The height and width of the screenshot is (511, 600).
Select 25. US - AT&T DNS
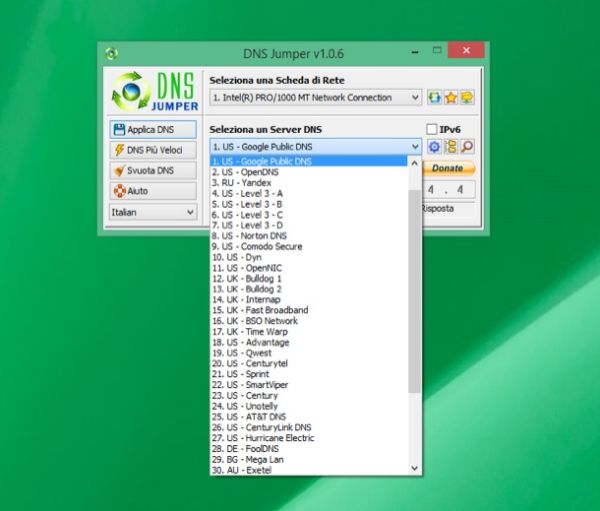[309, 416]
